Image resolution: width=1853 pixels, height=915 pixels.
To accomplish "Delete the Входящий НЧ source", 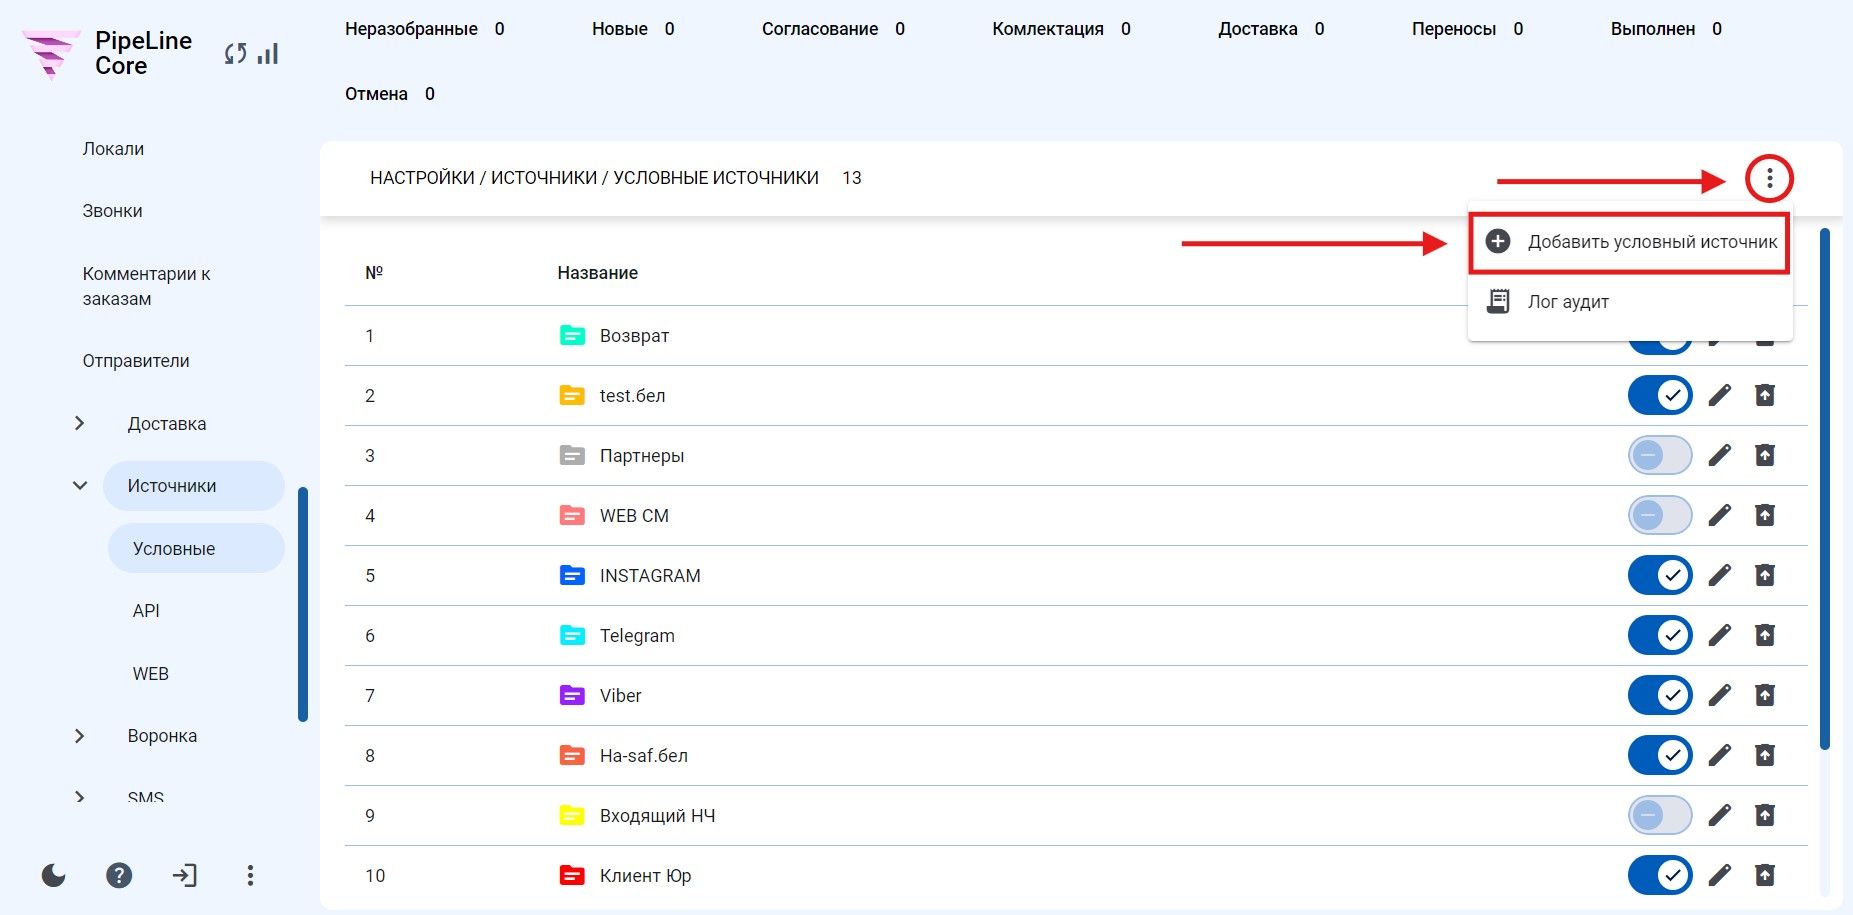I will click(x=1765, y=816).
